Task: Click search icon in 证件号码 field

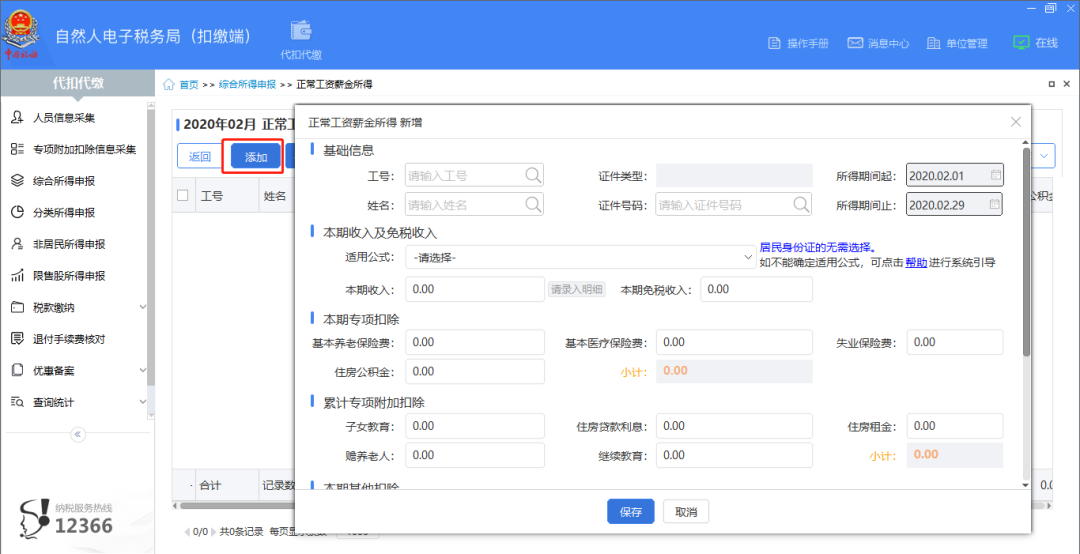Action: tap(801, 205)
